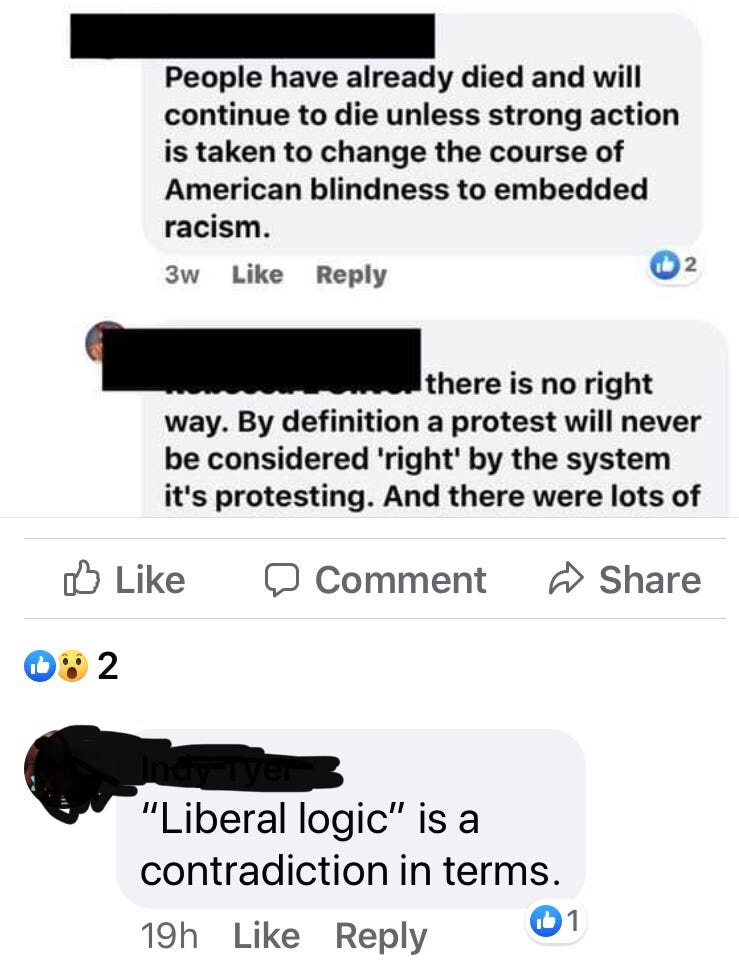The image size is (739, 970).
Task: Open the wow emoji reaction on the post
Action: click(x=72, y=666)
